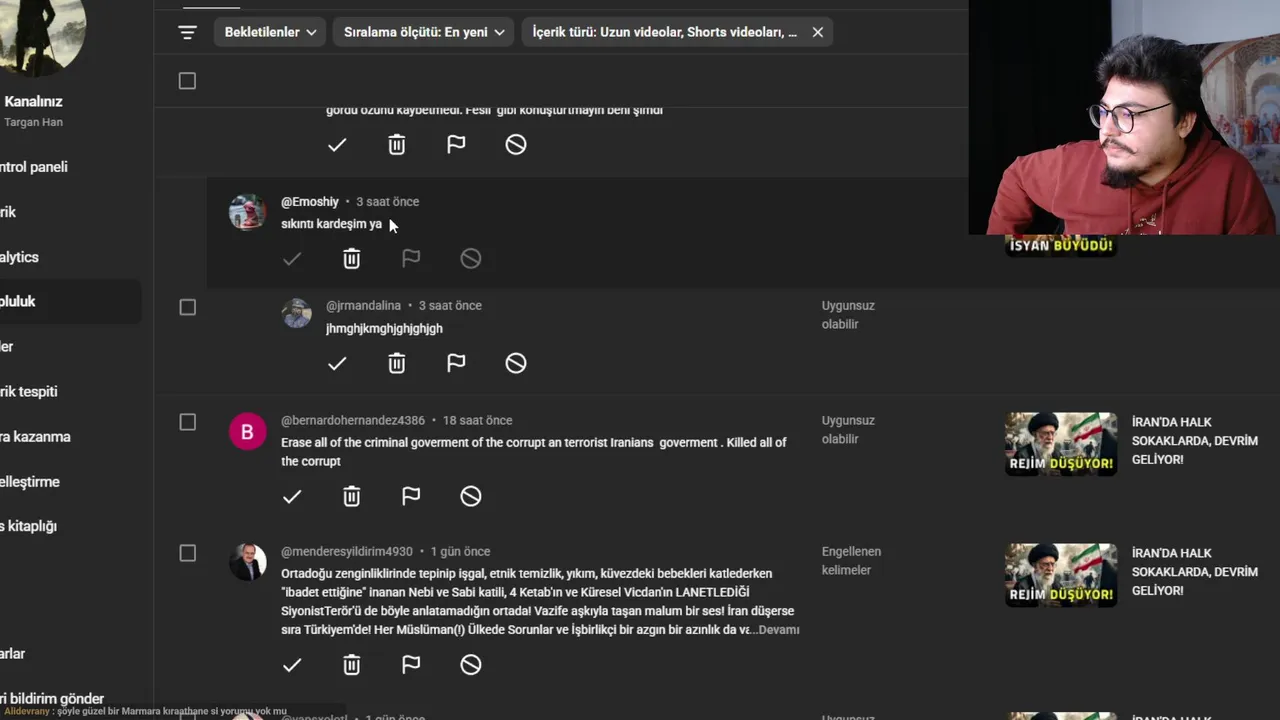Click Engellenen kelimeler label
Image resolution: width=1280 pixels, height=720 pixels.
[851, 561]
